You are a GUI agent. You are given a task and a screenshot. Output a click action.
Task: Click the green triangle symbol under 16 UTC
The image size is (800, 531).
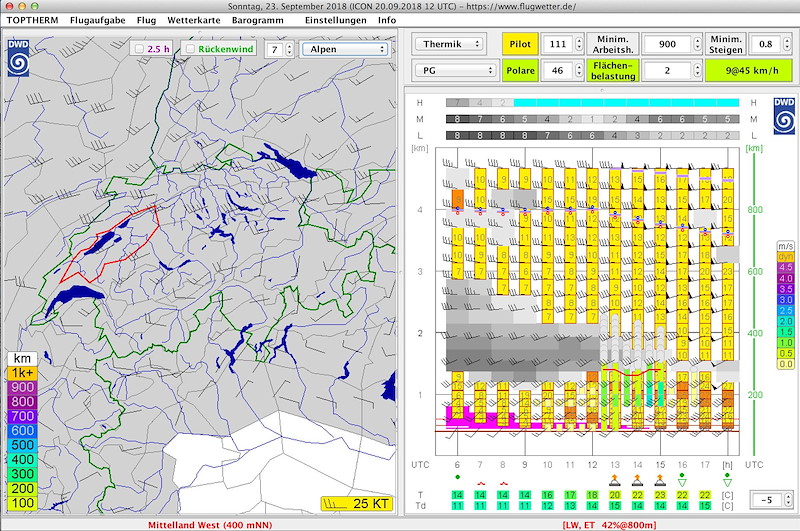(682, 479)
